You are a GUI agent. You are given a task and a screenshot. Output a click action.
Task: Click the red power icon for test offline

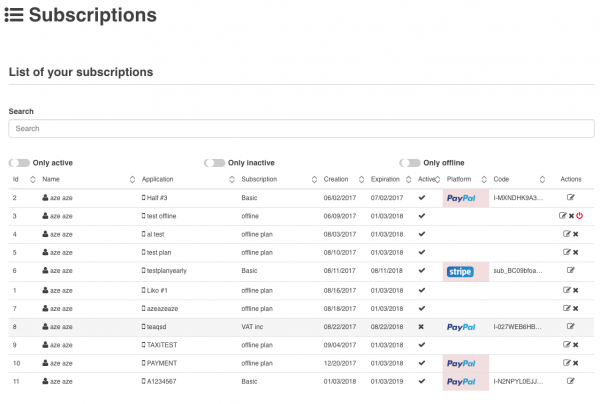point(579,216)
